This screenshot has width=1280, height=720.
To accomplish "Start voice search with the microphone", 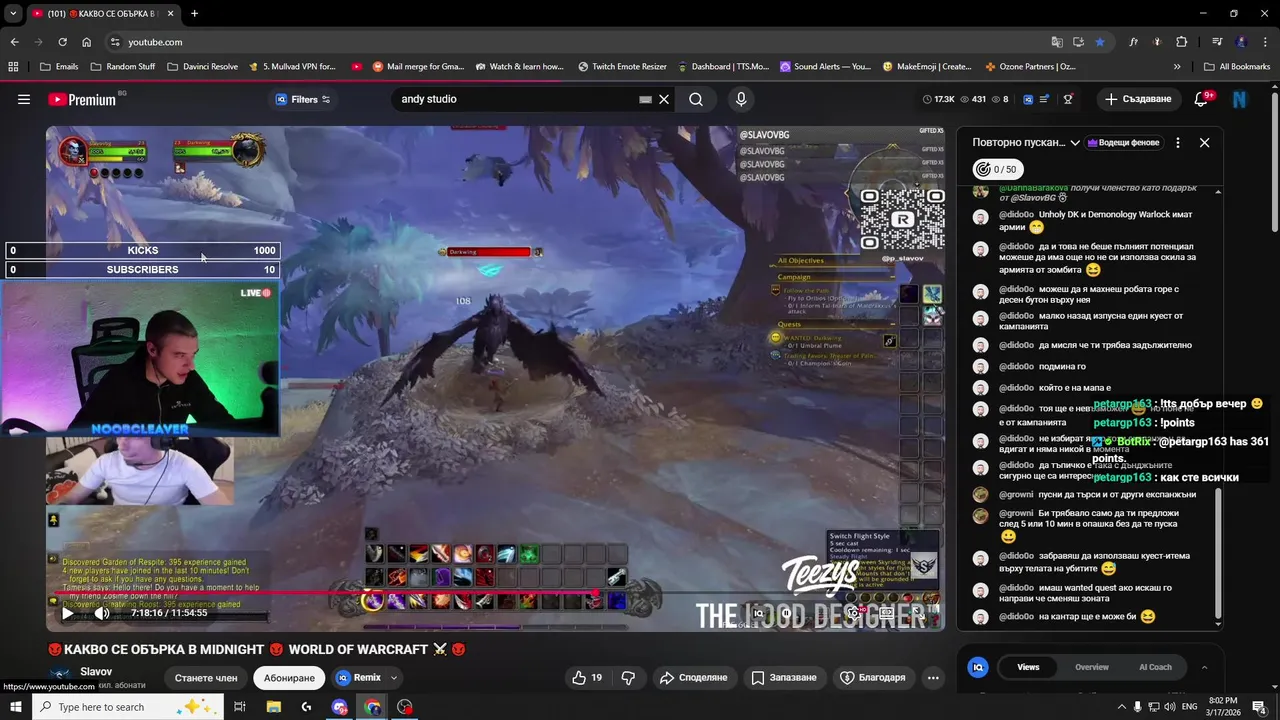I will click(741, 99).
